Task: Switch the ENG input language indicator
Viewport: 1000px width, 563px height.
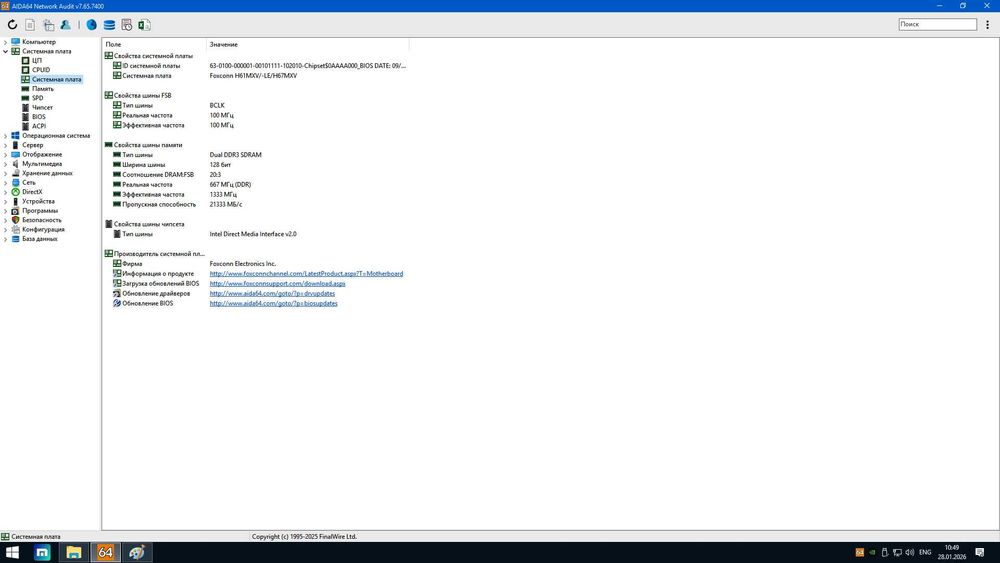Action: 925,552
